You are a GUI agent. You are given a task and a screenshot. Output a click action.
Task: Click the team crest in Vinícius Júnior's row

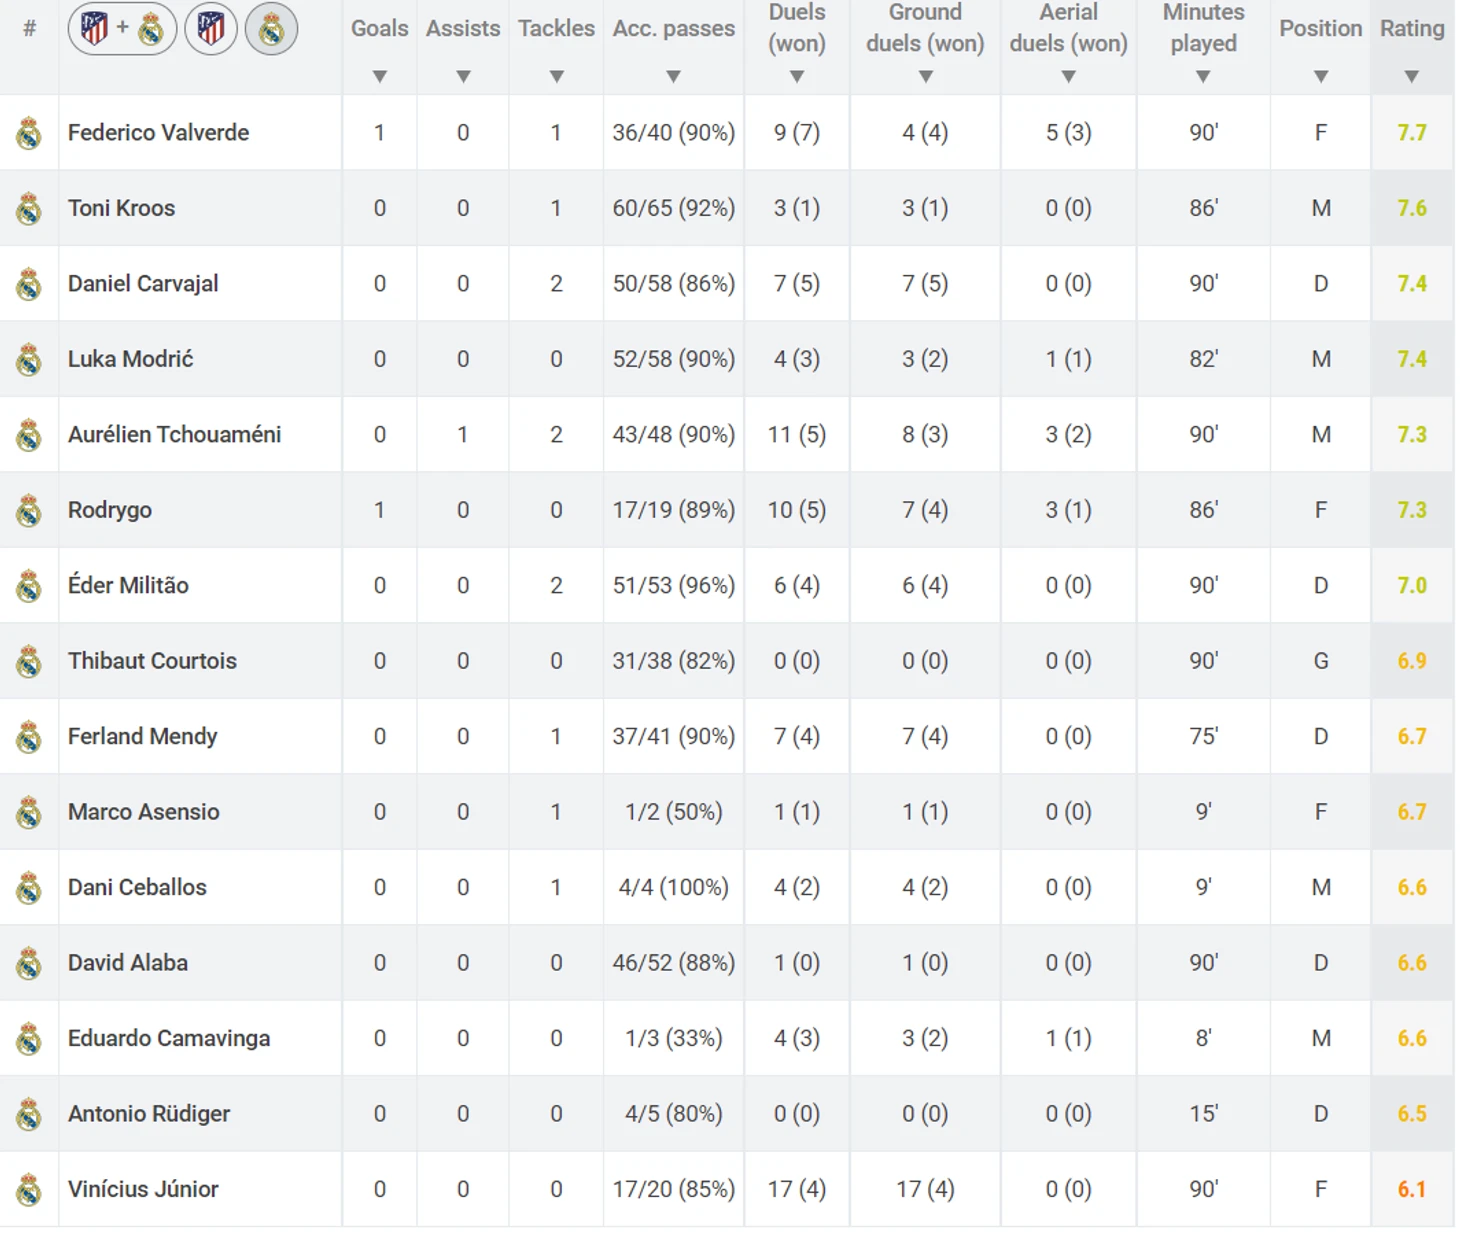click(x=29, y=1190)
